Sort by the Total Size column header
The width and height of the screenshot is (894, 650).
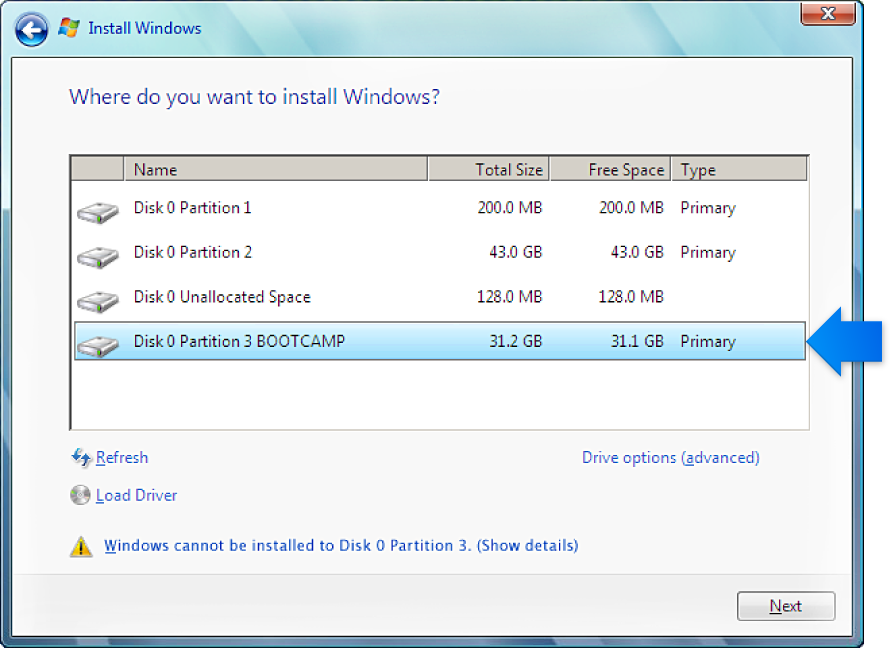[x=489, y=170]
